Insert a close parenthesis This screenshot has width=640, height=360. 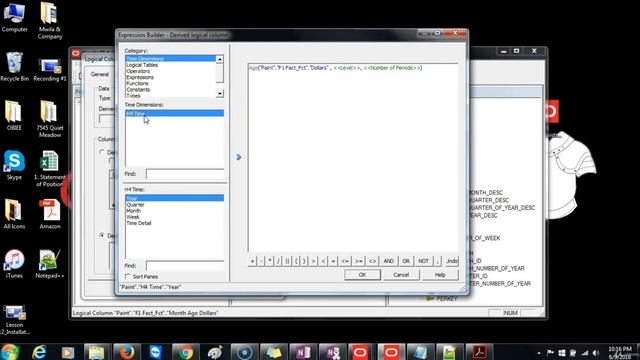pyautogui.click(x=304, y=261)
